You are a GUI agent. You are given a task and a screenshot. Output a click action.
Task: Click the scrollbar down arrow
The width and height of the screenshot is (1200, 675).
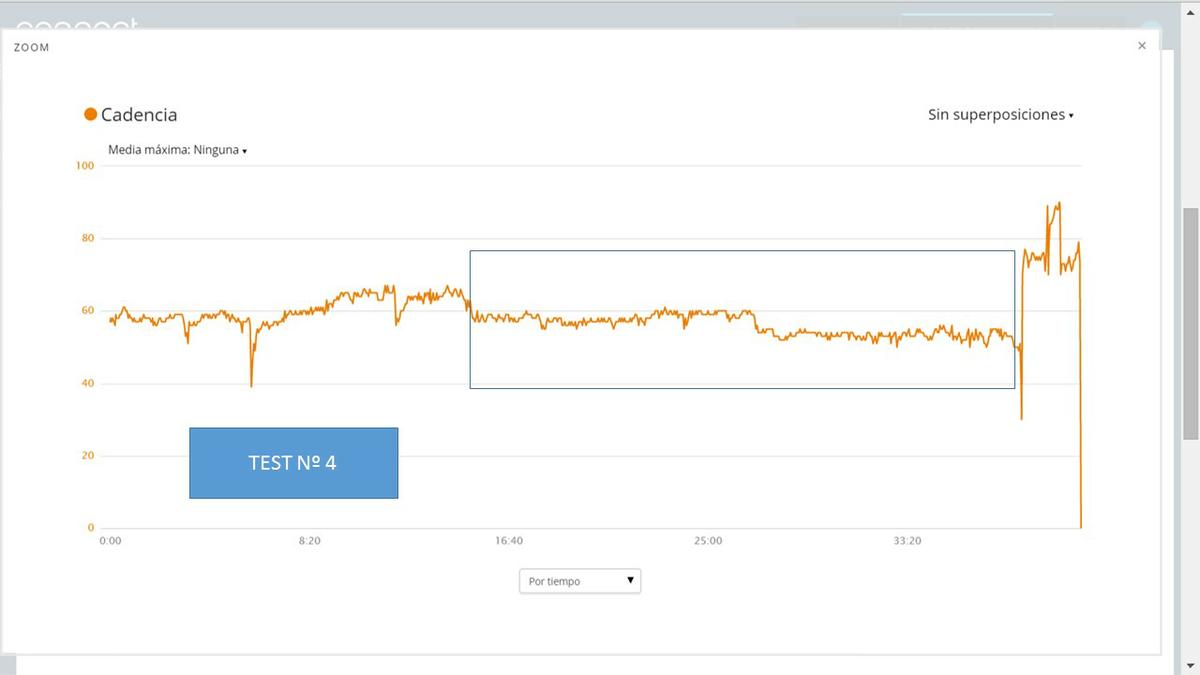click(1191, 666)
